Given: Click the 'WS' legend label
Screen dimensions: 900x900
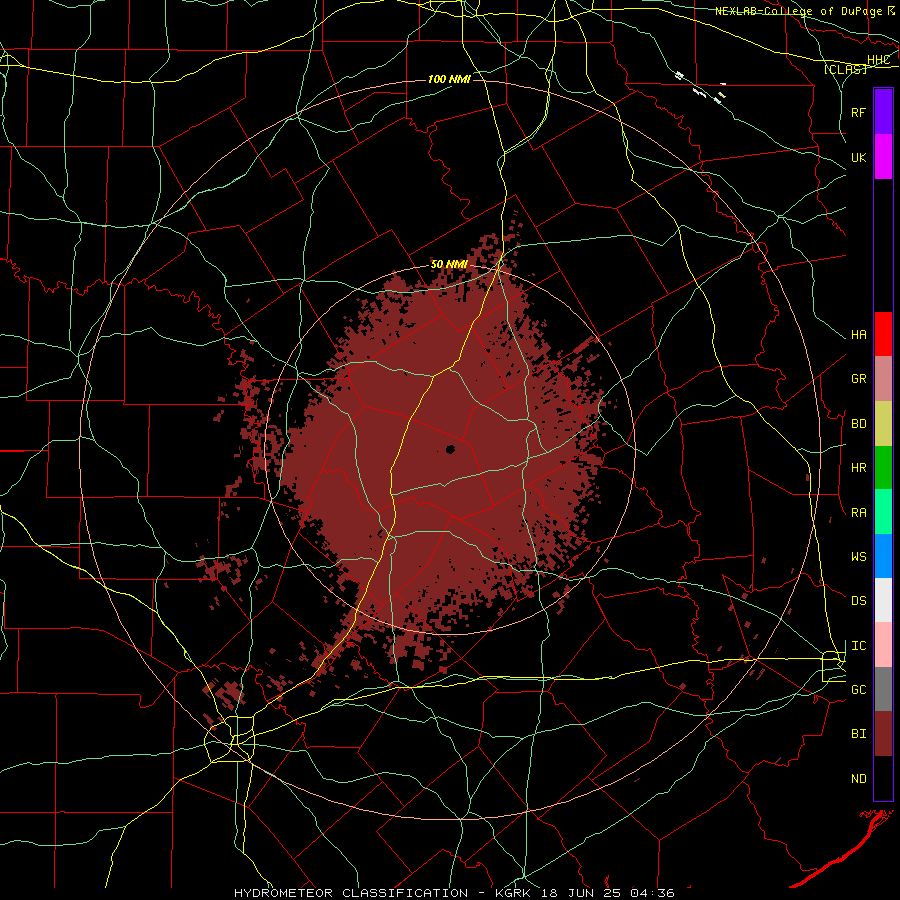Looking at the screenshot, I should pos(858,557).
